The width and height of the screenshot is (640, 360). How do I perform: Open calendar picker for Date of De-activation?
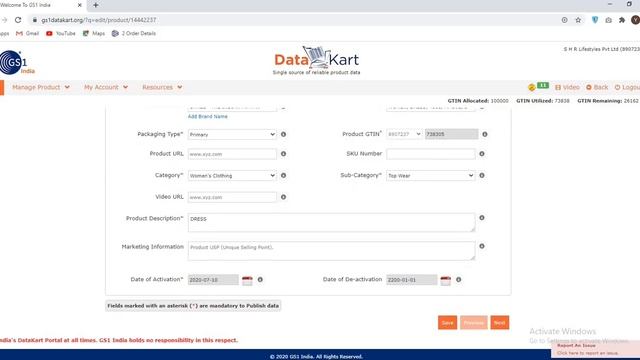(x=445, y=280)
